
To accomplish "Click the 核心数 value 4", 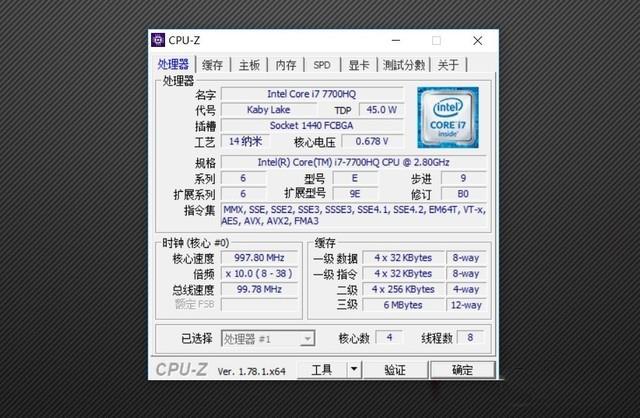I will coord(389,337).
